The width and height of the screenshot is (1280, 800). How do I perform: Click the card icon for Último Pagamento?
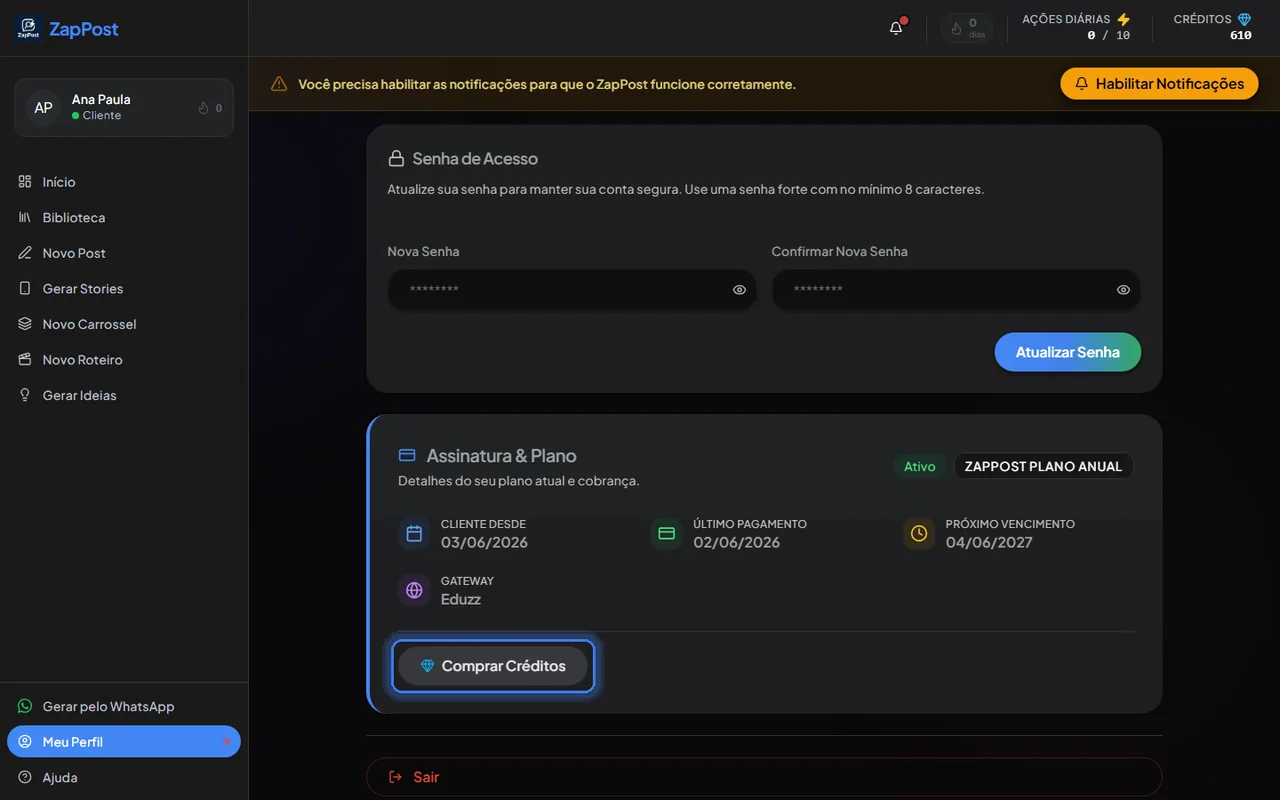tap(666, 534)
